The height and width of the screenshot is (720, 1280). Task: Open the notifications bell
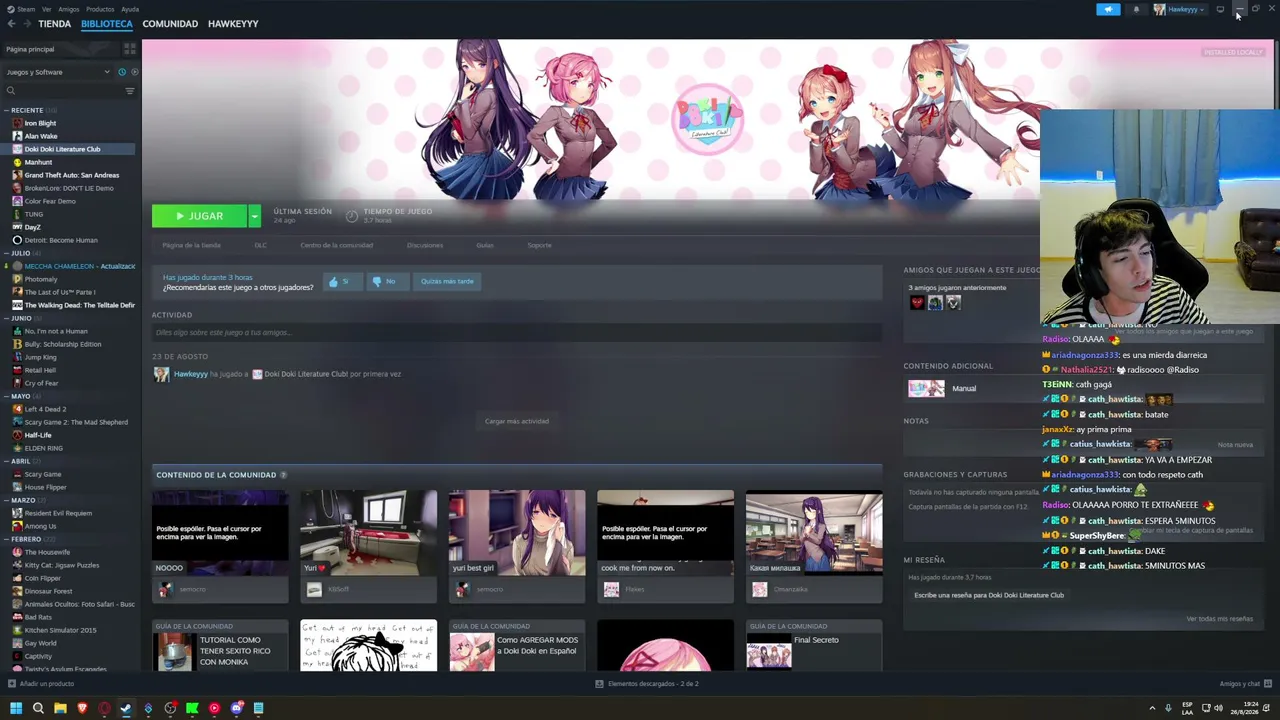[x=1136, y=9]
